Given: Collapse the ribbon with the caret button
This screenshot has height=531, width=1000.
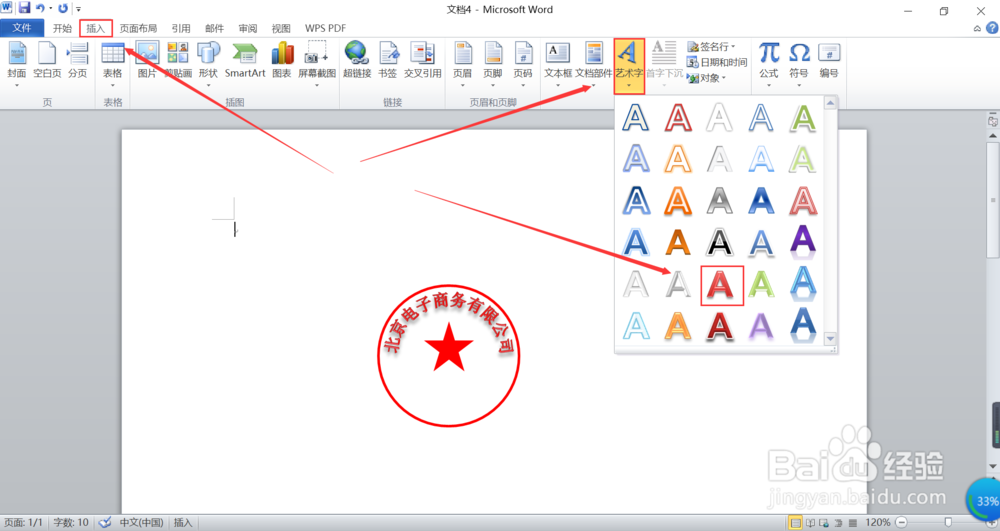Looking at the screenshot, I should point(977,28).
